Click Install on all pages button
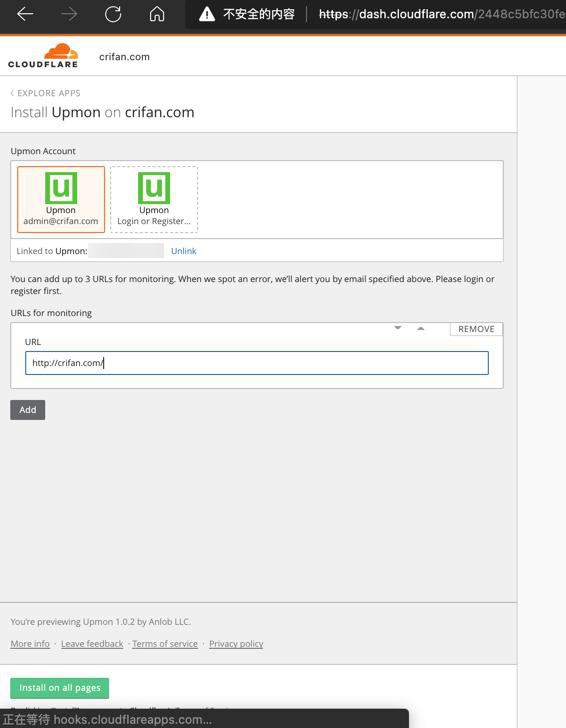Viewport: 566px width, 728px height. pyautogui.click(x=59, y=688)
